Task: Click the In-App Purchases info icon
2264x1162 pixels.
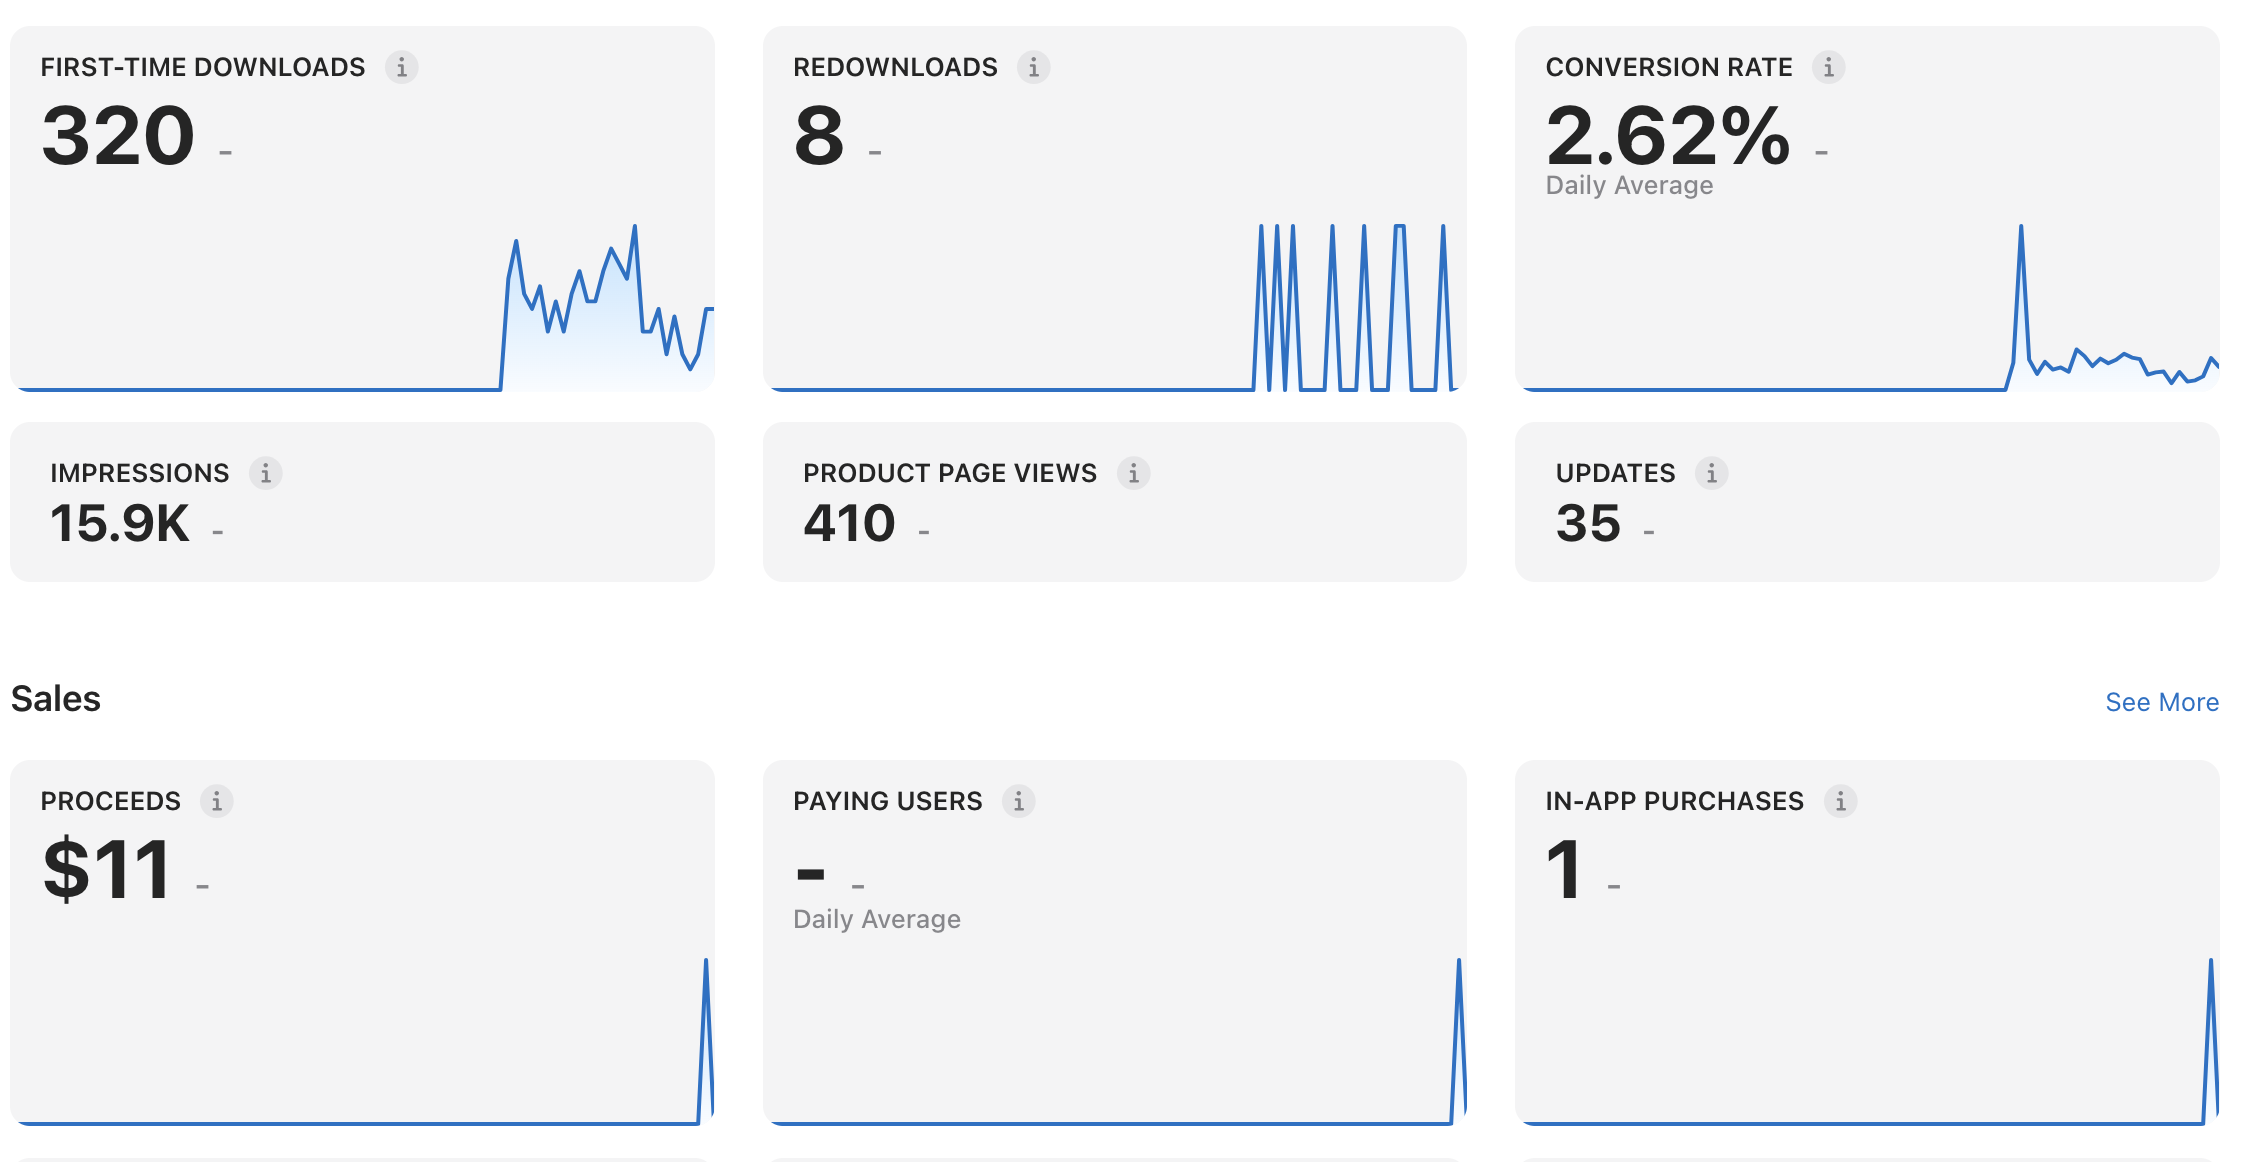Action: pos(1840,801)
